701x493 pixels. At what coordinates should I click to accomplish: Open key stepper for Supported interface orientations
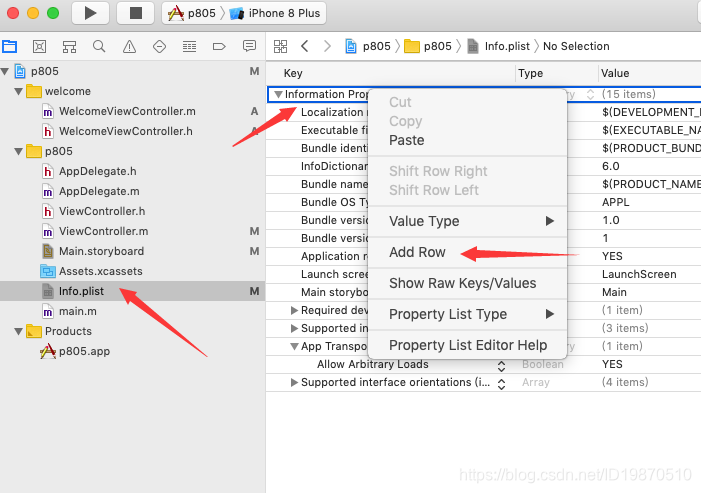pos(501,384)
